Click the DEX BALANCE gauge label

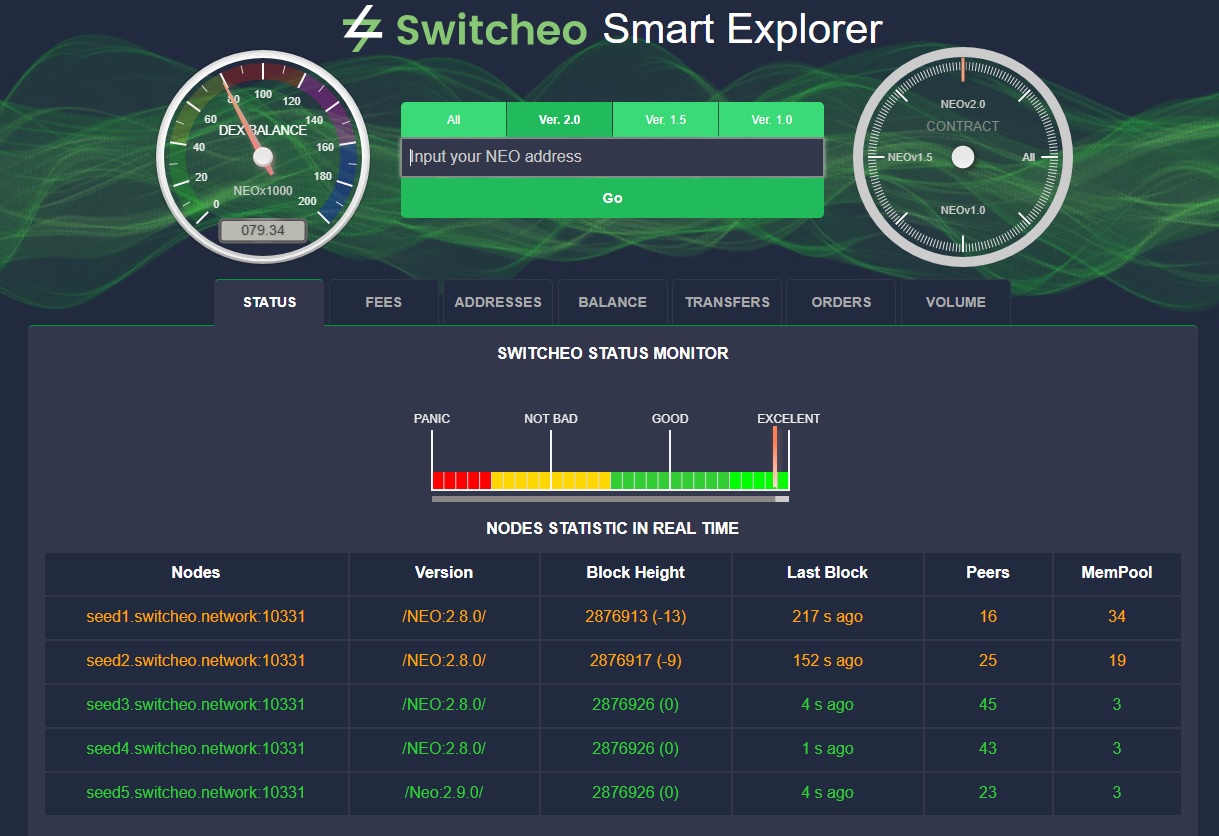click(263, 130)
